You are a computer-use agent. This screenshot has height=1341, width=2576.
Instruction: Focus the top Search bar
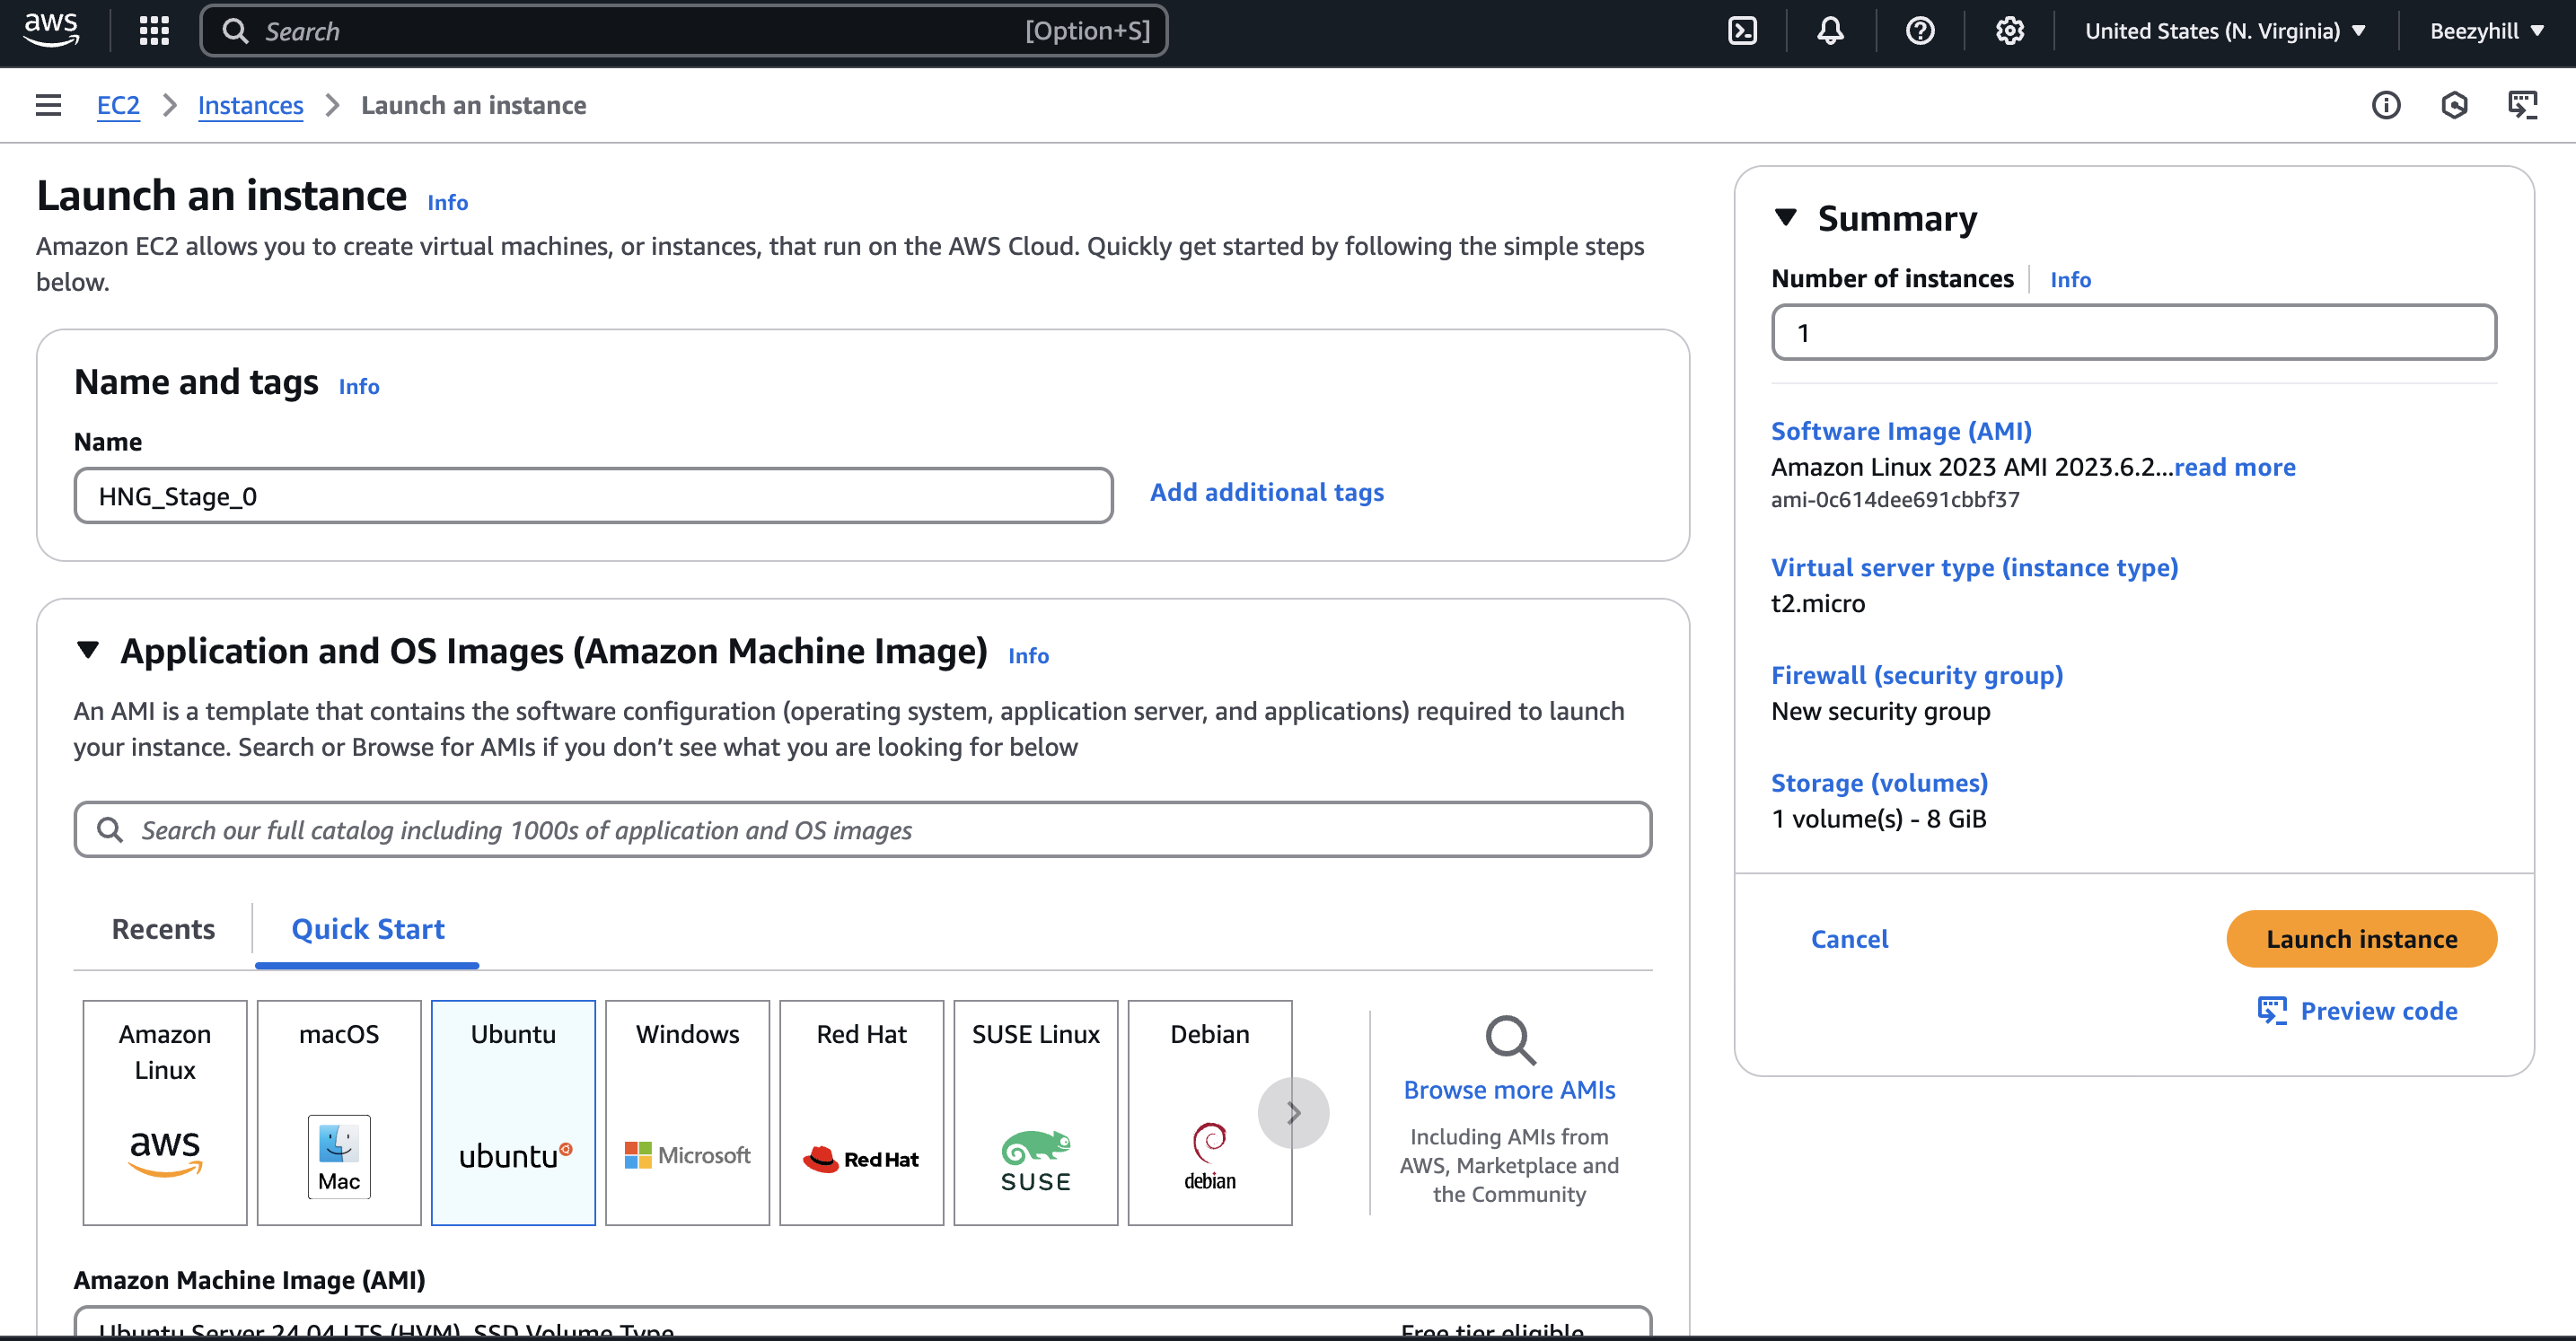coord(684,31)
